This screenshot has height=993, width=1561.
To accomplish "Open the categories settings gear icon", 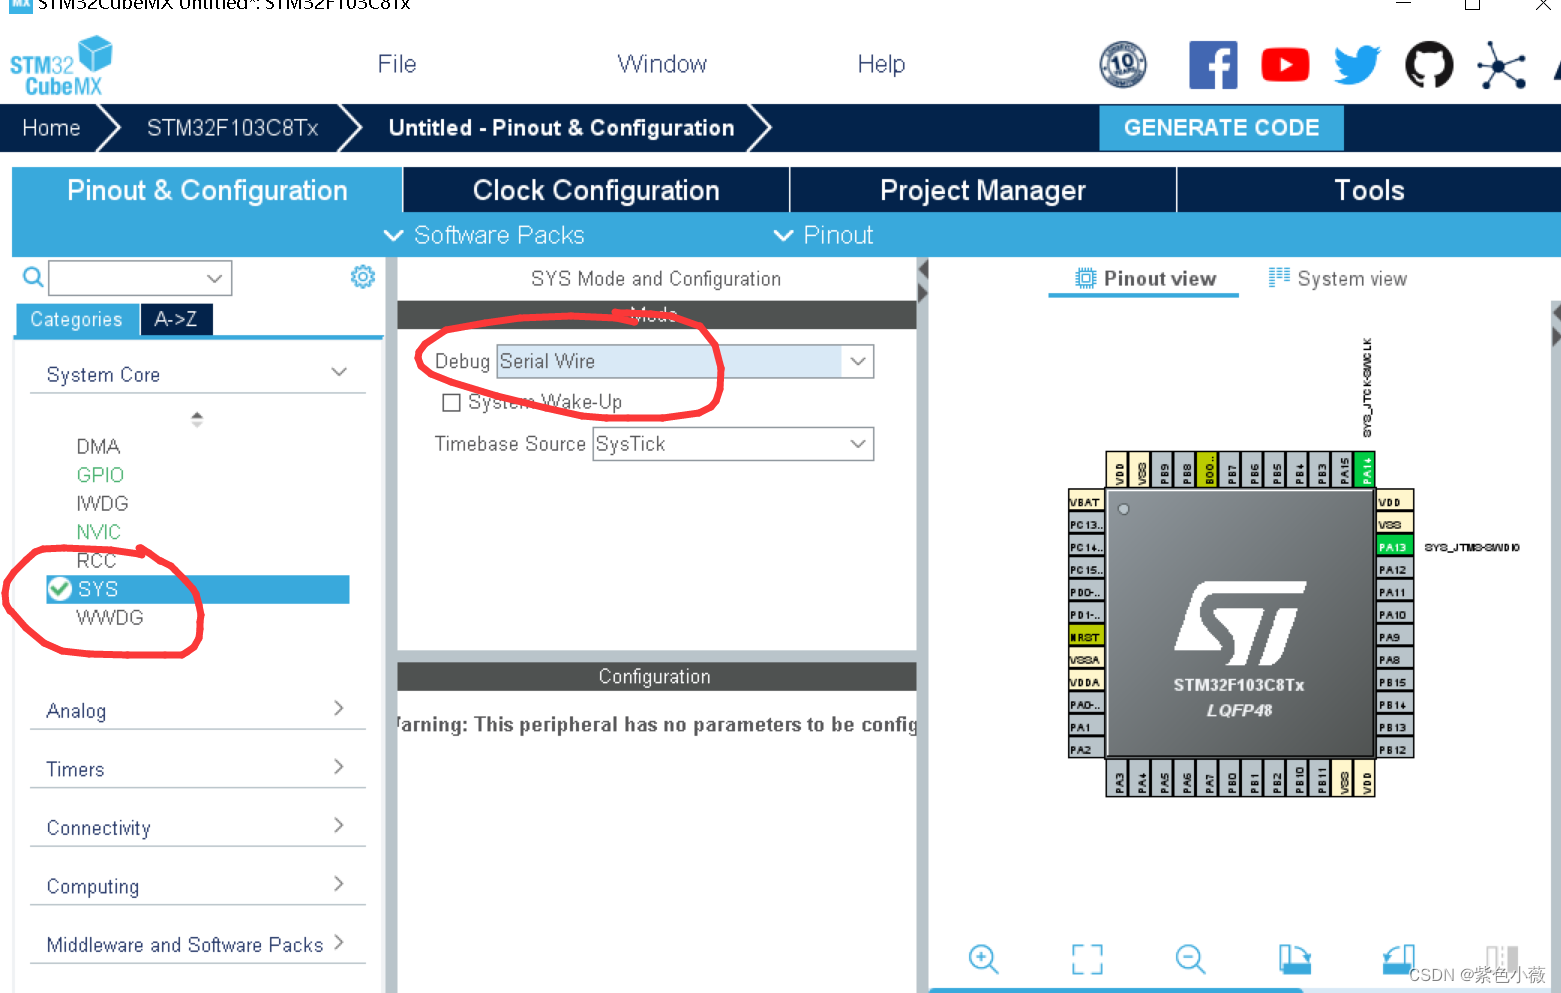I will [x=363, y=277].
